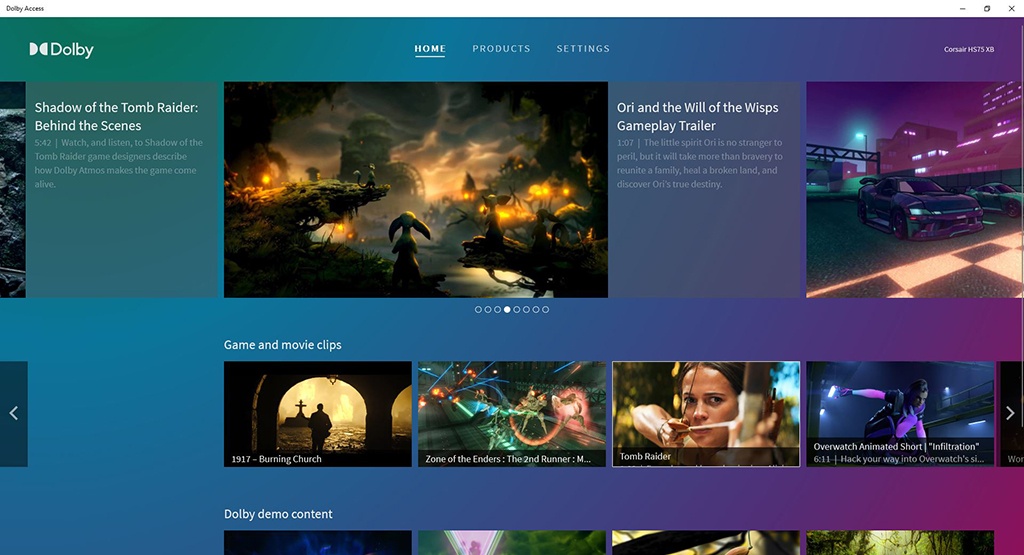Click the Shadow of the Tomb Raider description text
Screen dimensions: 1024x555
[x=119, y=163]
